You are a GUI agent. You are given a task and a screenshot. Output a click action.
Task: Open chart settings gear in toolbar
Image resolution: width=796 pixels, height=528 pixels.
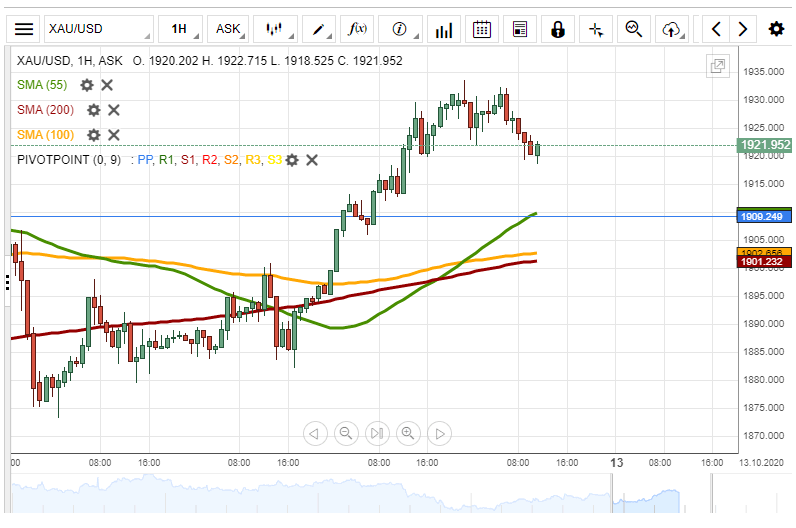click(776, 29)
